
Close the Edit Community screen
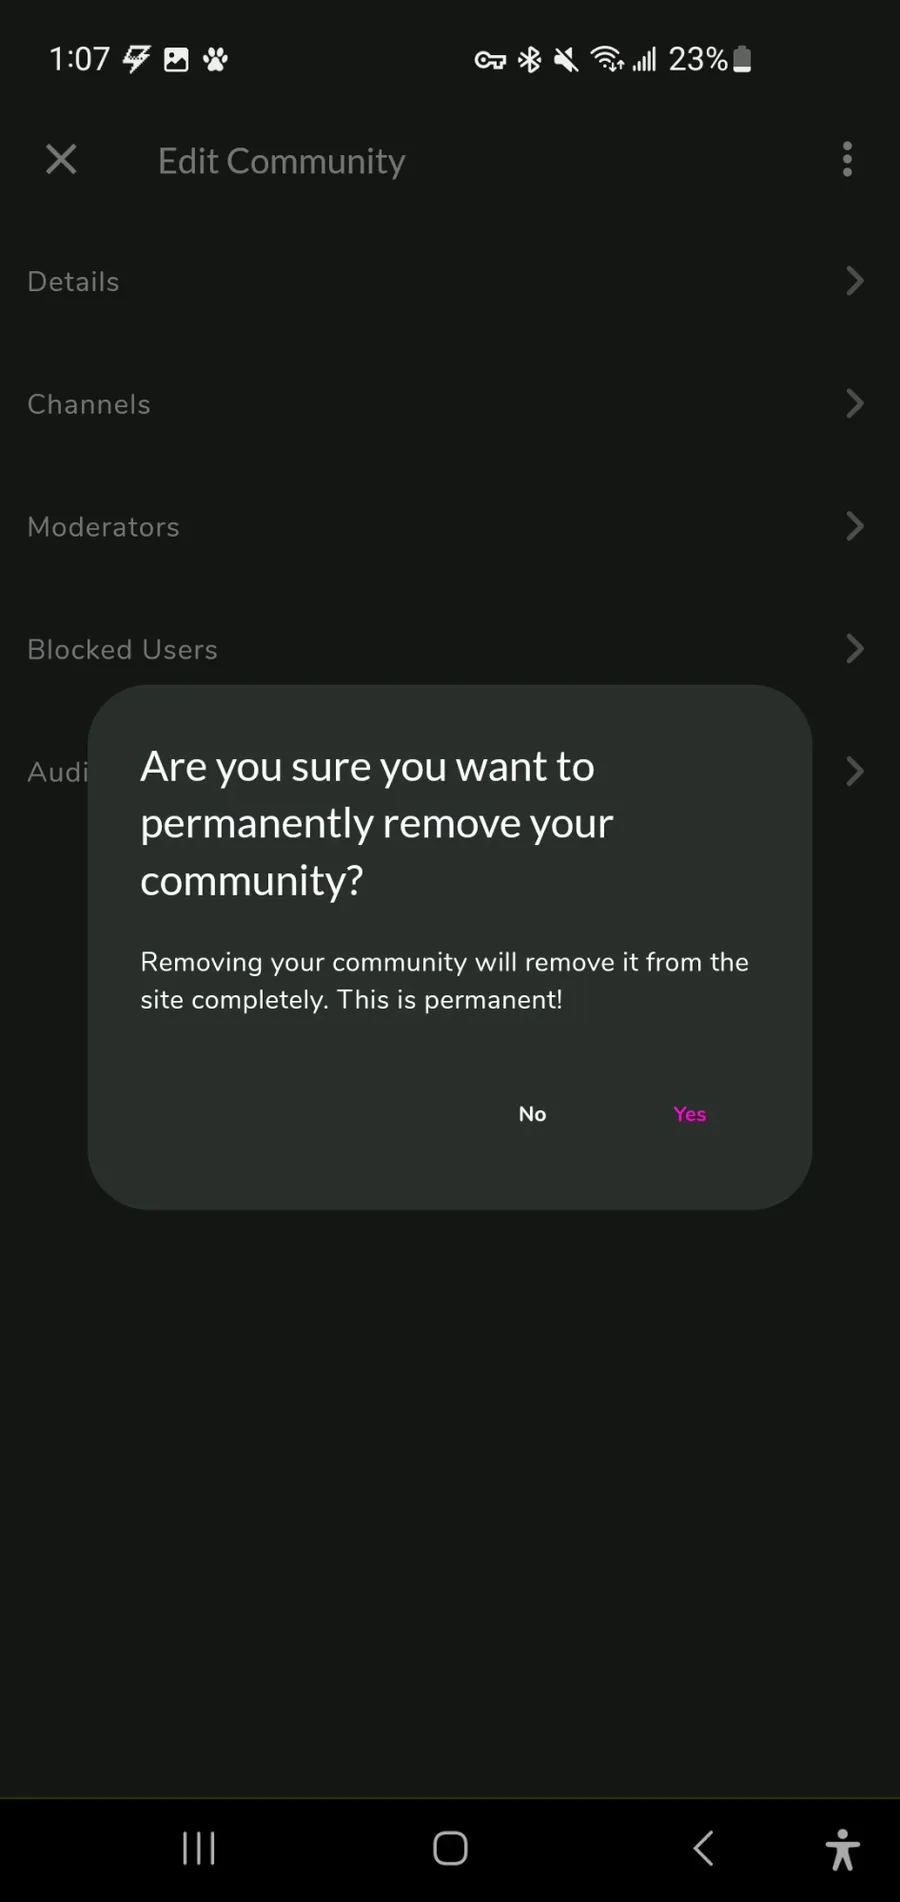click(x=61, y=159)
